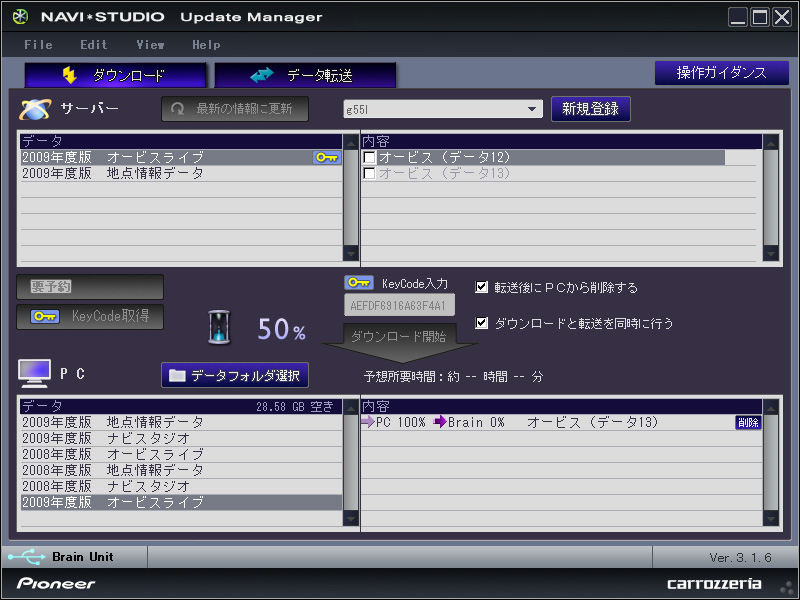Uncheck ダウンロードと転送を同時に行う option
Viewport: 800px width, 600px height.
pos(482,323)
